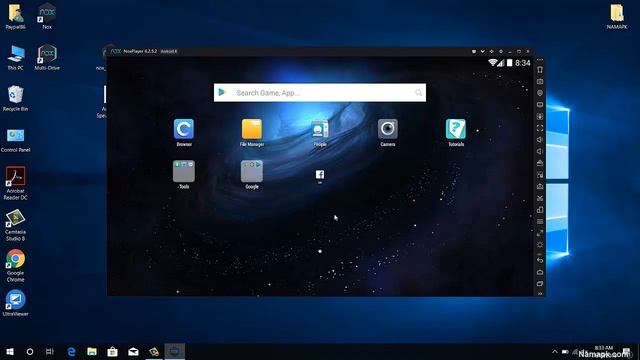Open Microsoft Store from taskbar

pos(113,351)
